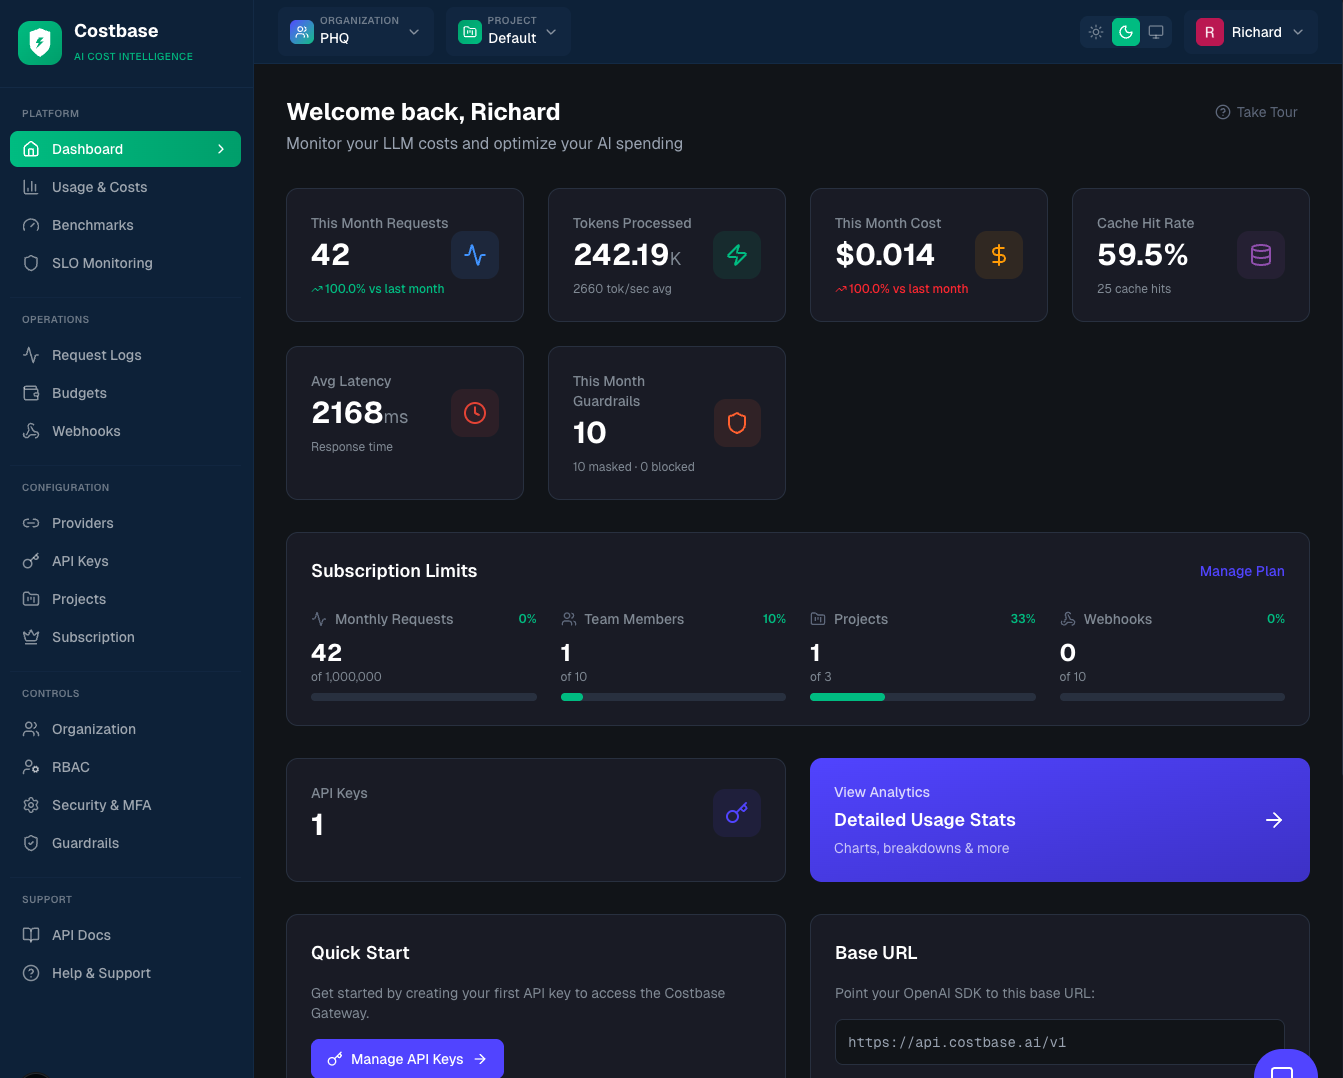This screenshot has width=1343, height=1078.
Task: Click the base URL https://api.costbase.ai/v1 field
Action: click(x=1060, y=1042)
